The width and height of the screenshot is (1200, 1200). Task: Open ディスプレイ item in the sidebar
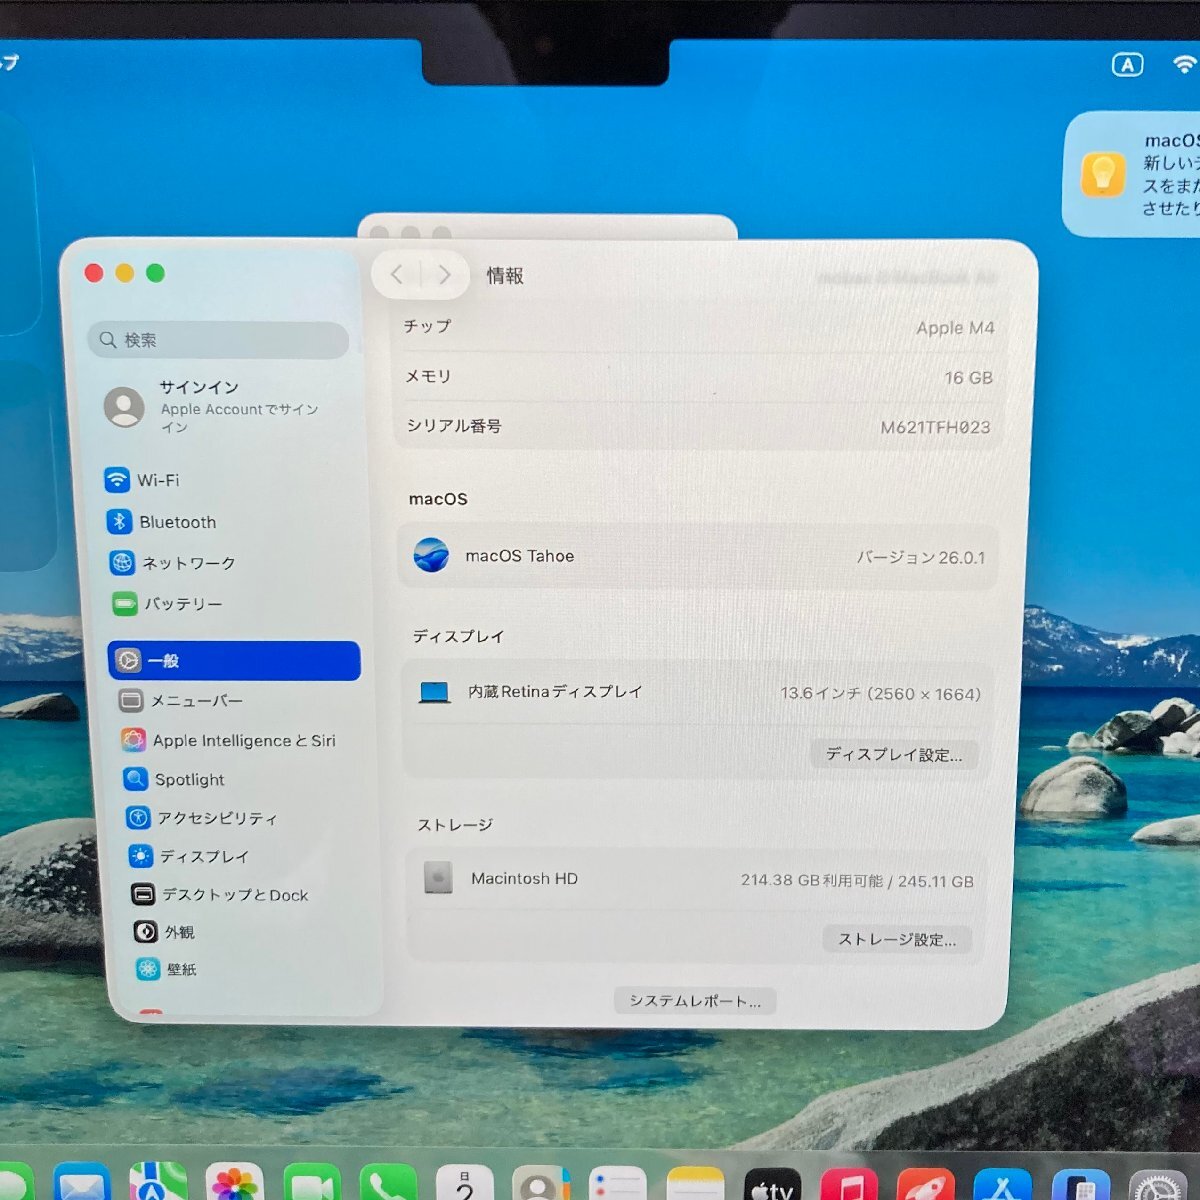point(189,857)
